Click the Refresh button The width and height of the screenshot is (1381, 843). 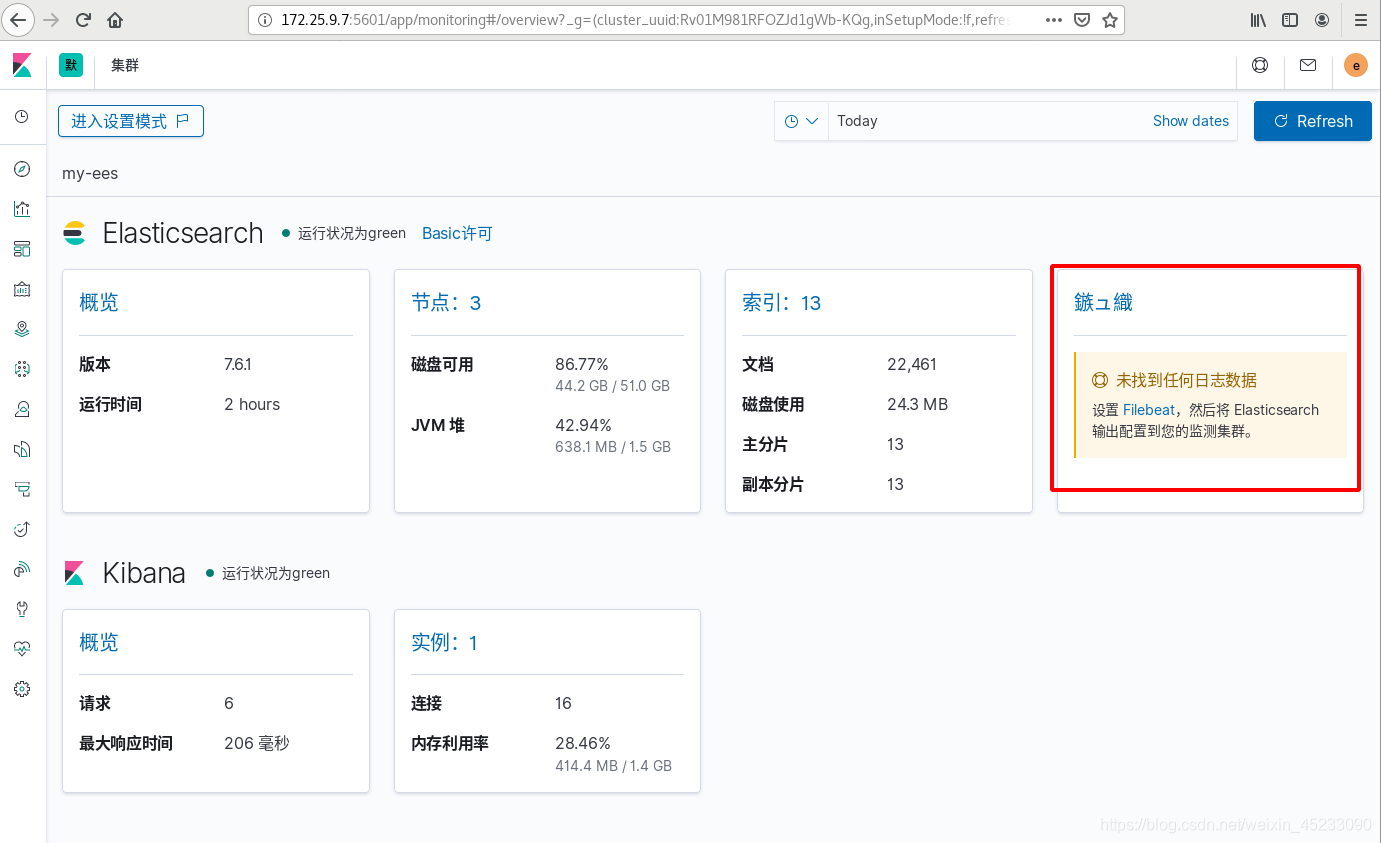pos(1313,121)
